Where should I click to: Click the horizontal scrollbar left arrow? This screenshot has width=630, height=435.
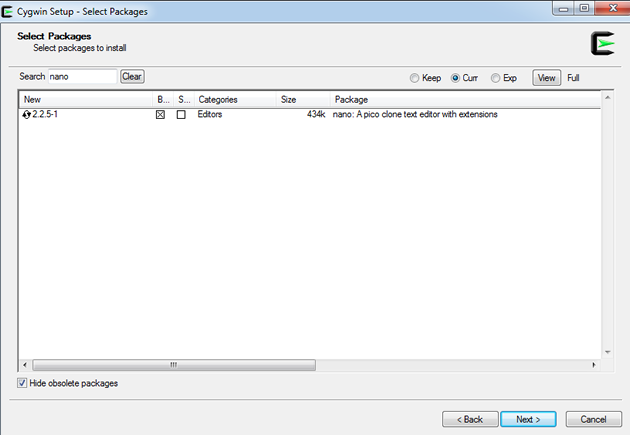pos(25,365)
